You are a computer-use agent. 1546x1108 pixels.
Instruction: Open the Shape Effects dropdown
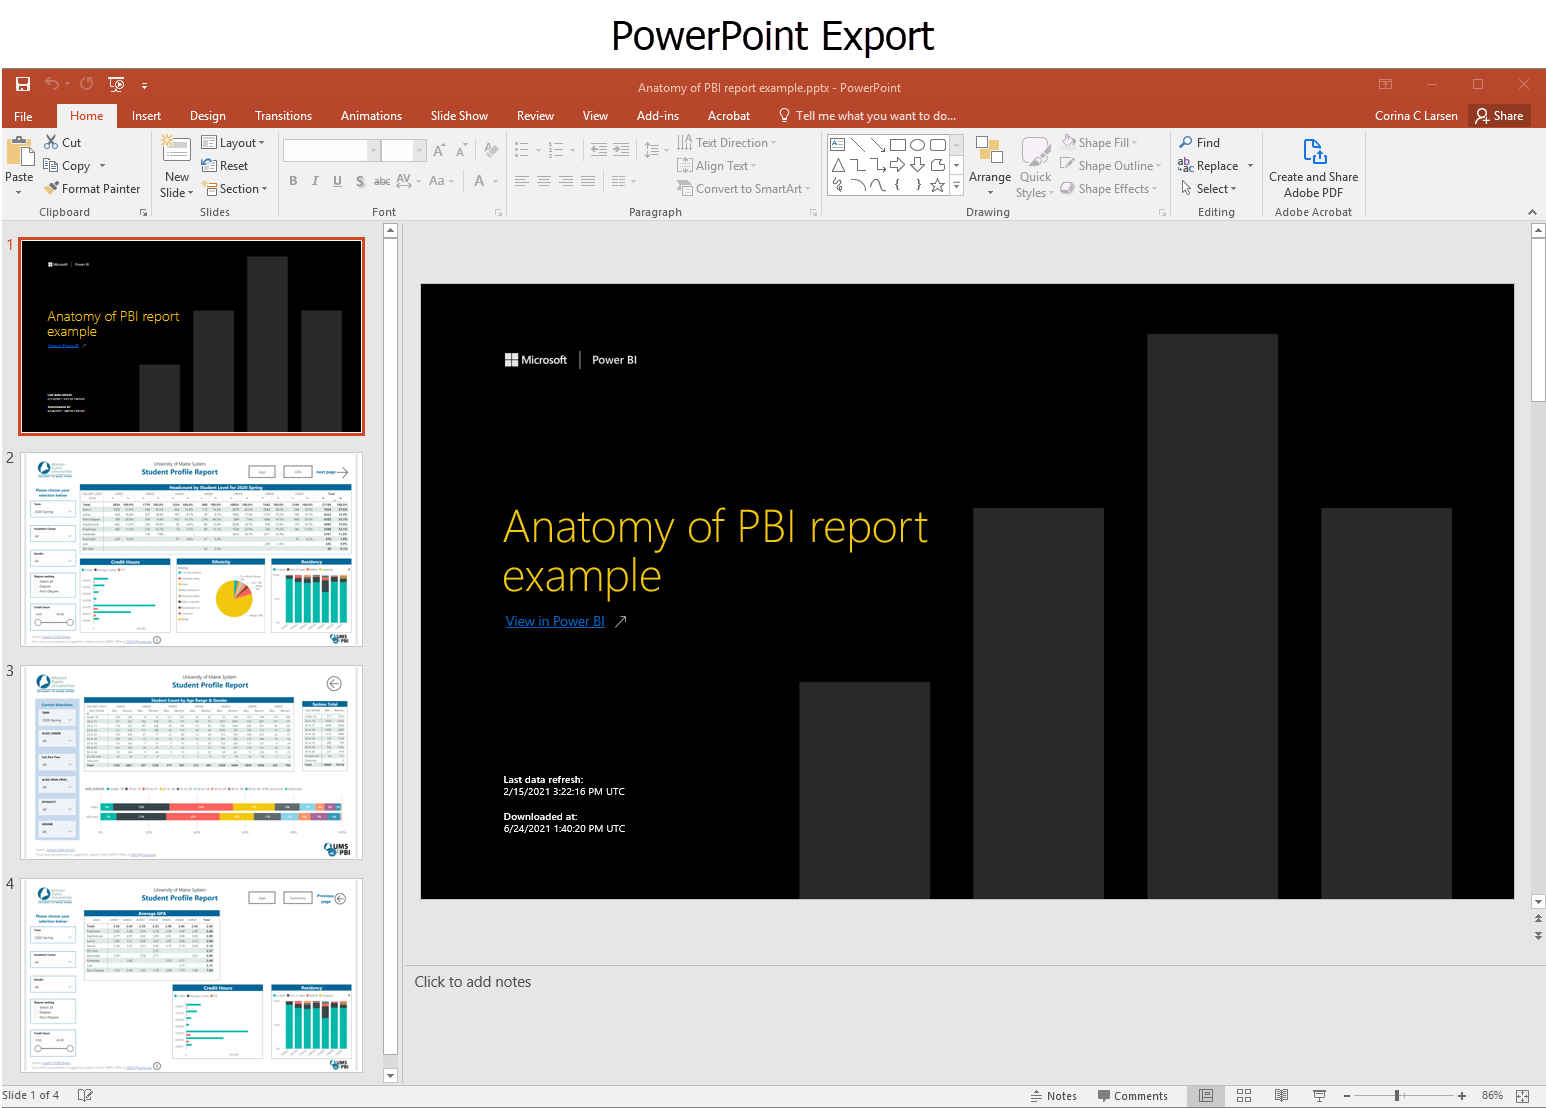1109,189
